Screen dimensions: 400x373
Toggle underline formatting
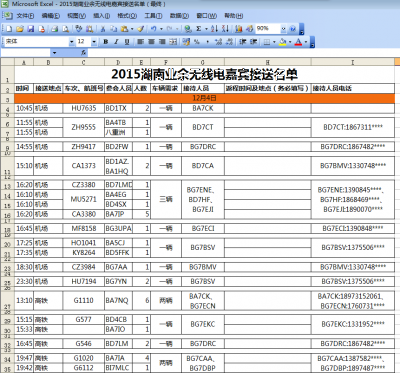click(127, 42)
